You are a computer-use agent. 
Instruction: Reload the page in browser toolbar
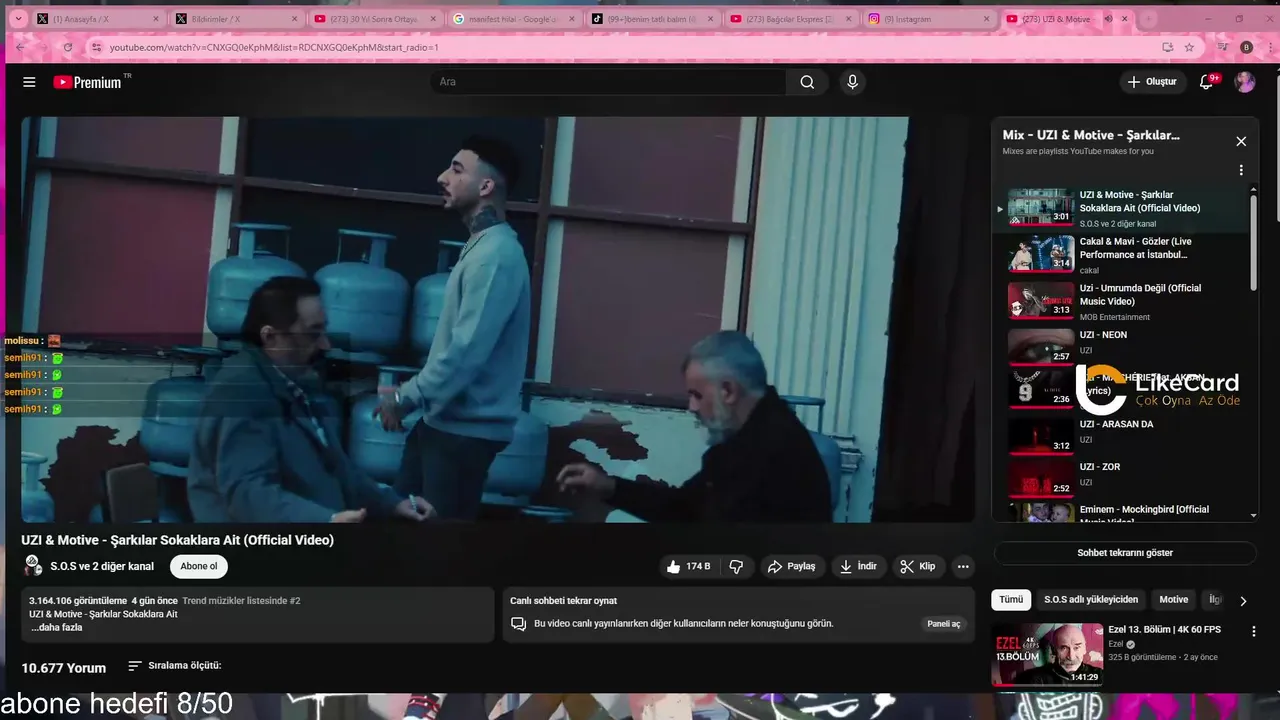67,47
